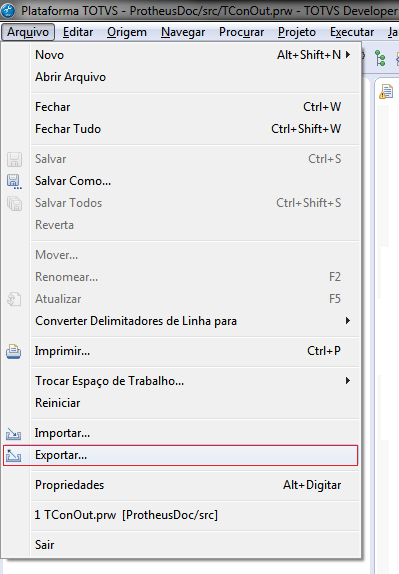The image size is (399, 574).
Task: Open the Navegar menu
Action: [183, 32]
